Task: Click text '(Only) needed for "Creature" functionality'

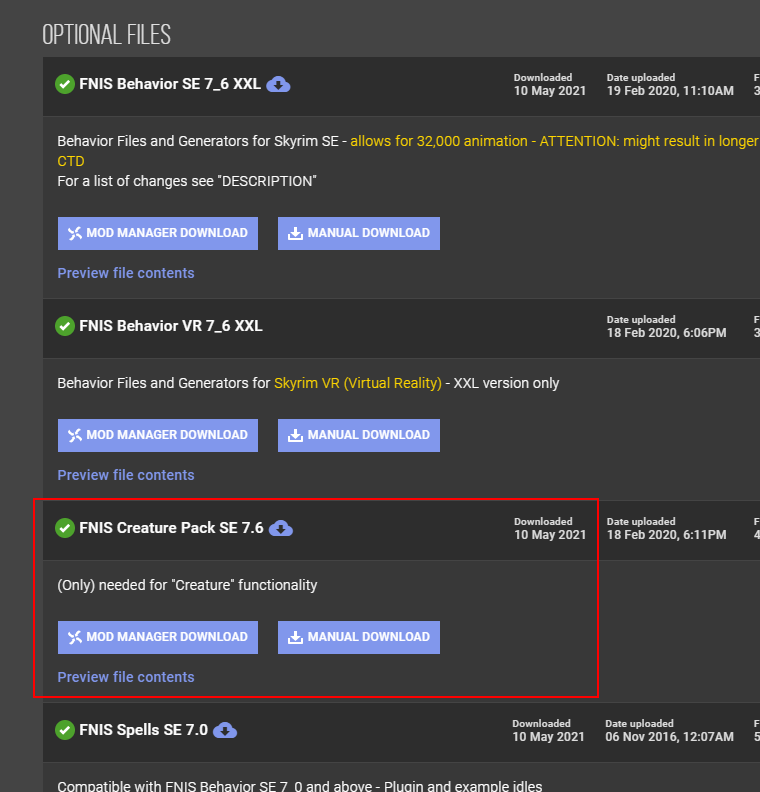Action: tap(187, 585)
